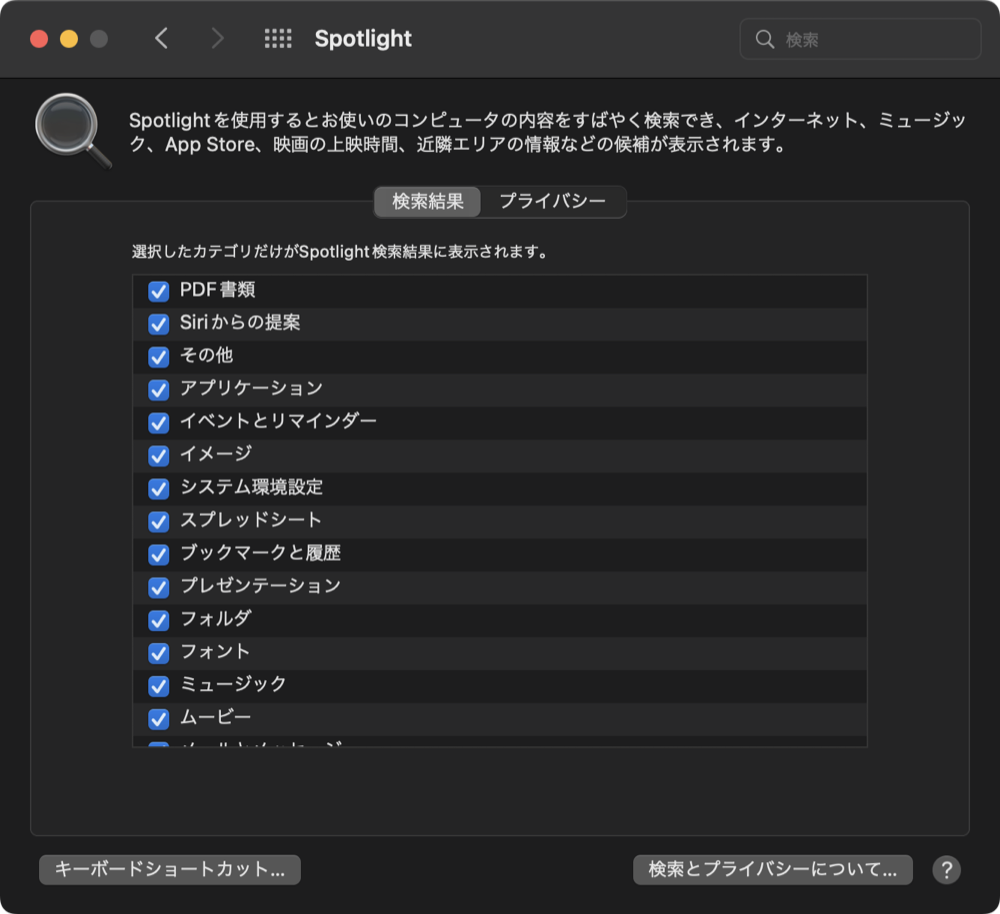Select the ムービー row label
This screenshot has height=914, width=1000.
[x=216, y=717]
